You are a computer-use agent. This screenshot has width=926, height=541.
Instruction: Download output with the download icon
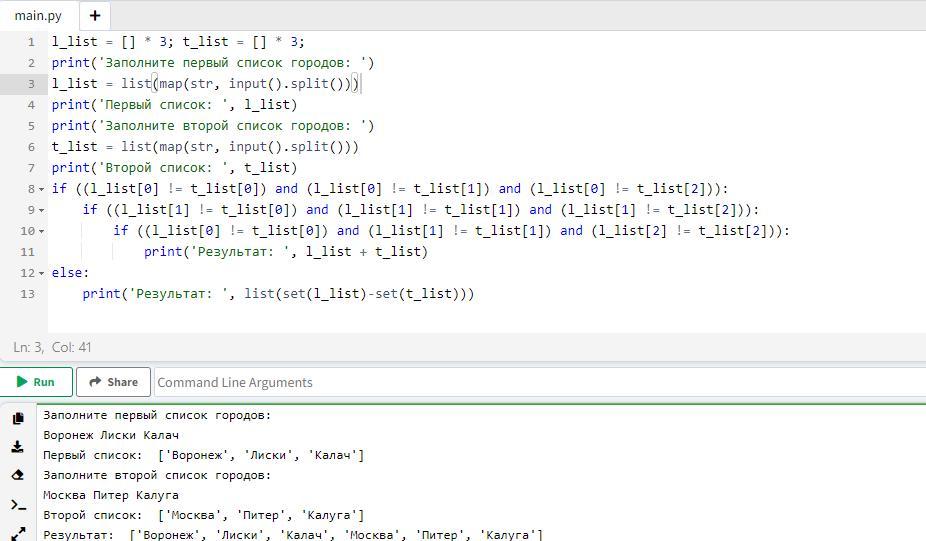(18, 447)
